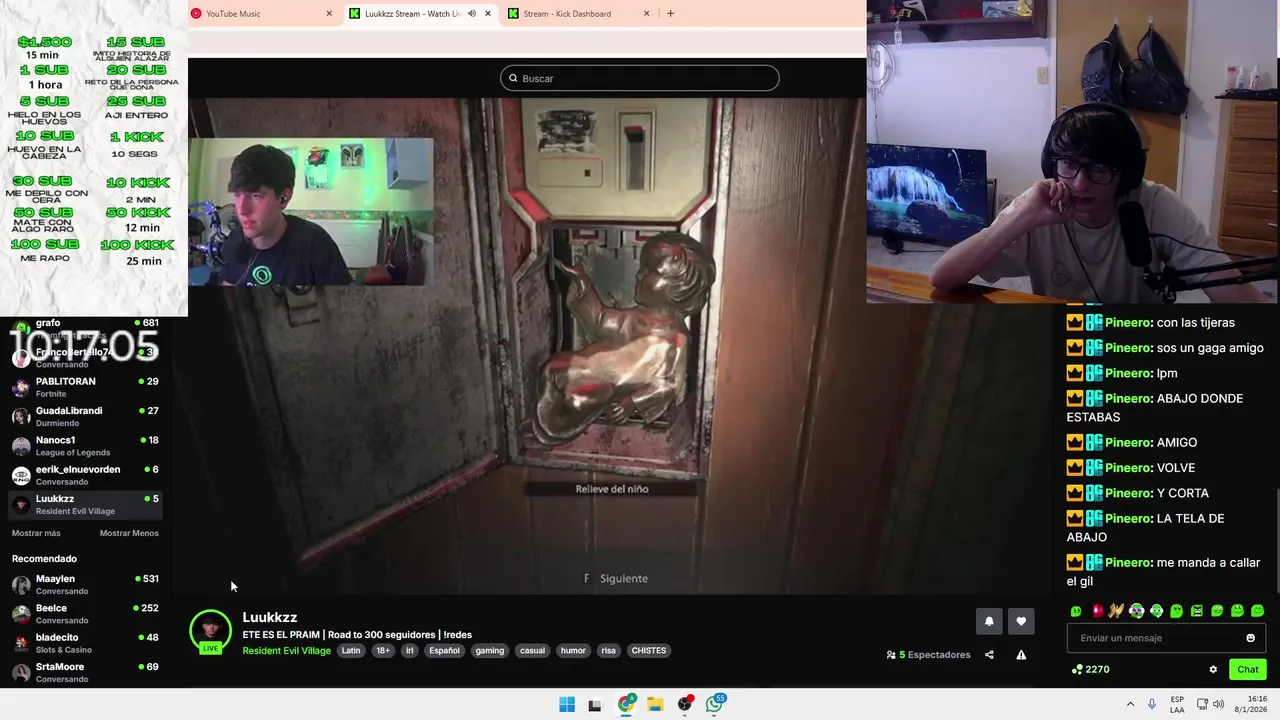Click the Chrome icon on the taskbar

(x=626, y=704)
